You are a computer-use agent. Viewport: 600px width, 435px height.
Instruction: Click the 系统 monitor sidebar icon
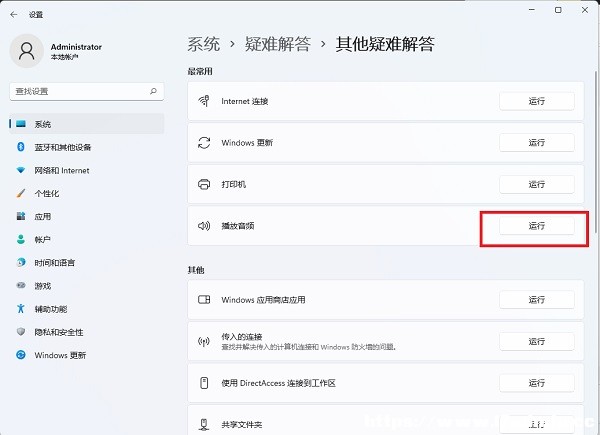click(21, 124)
